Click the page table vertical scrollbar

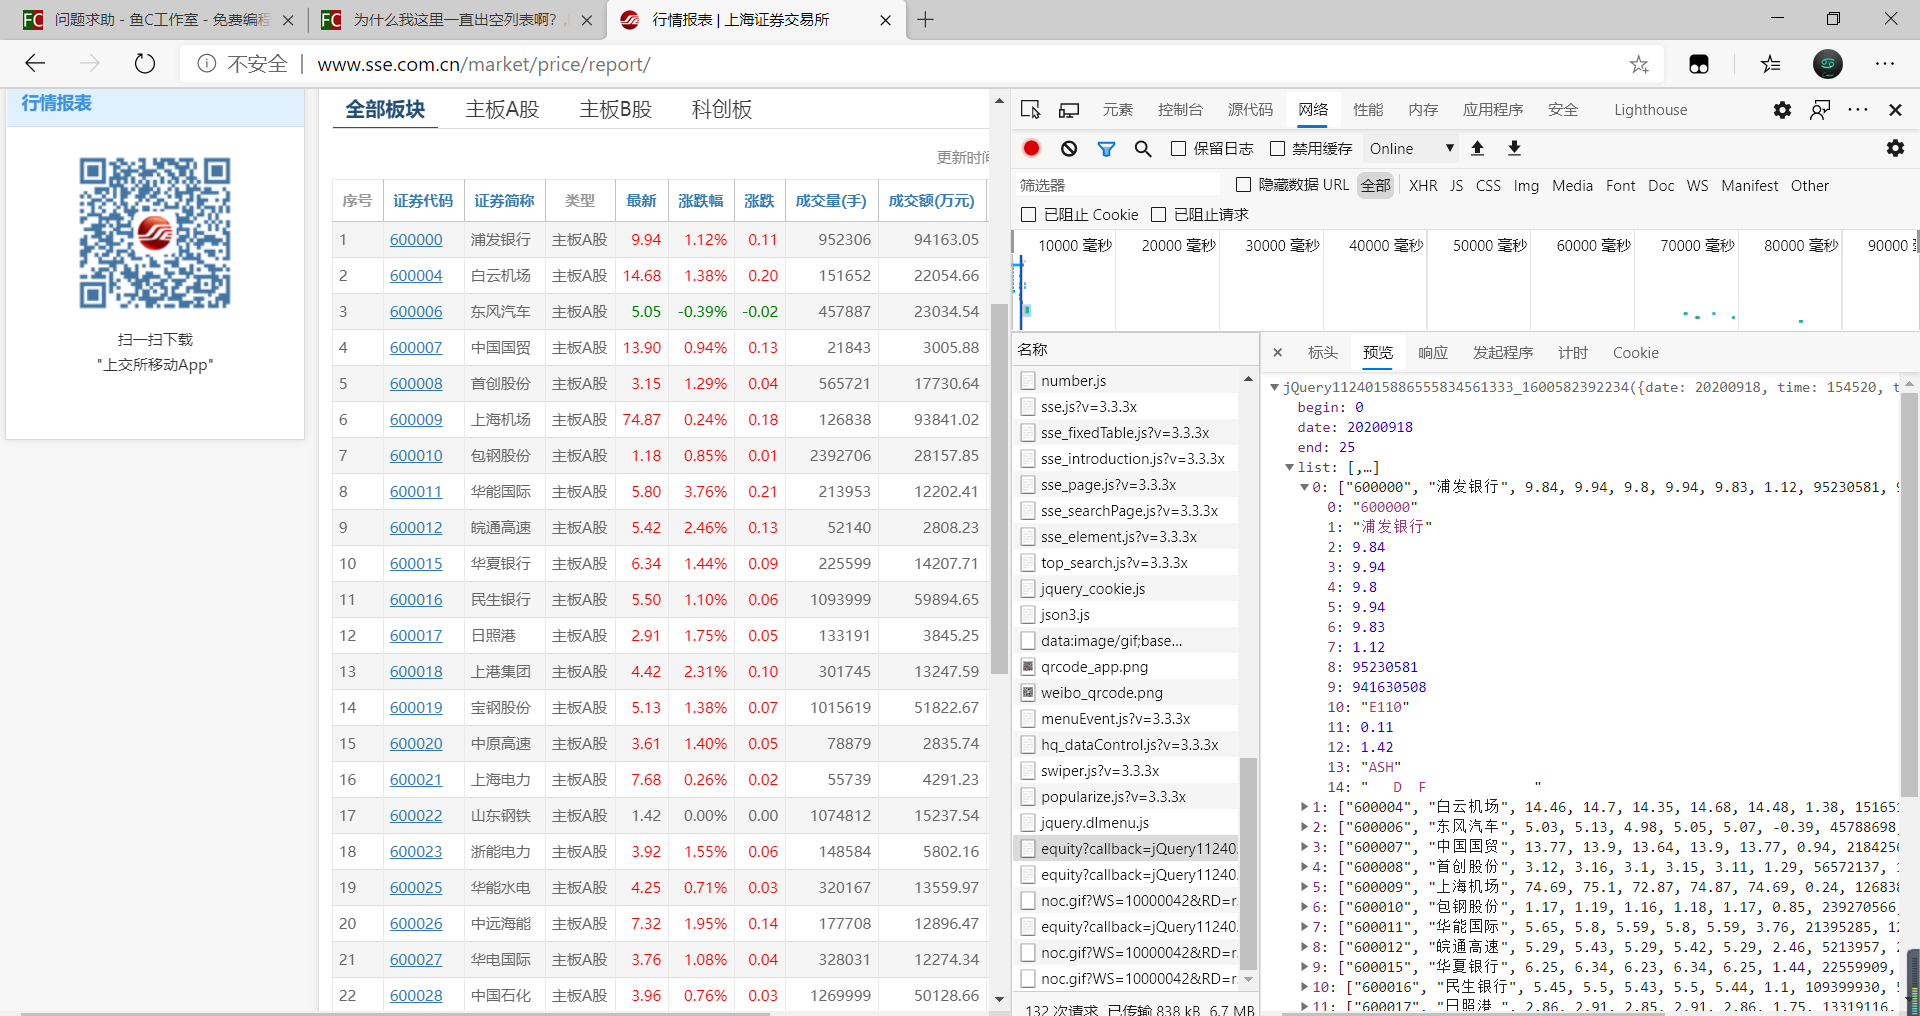tap(999, 488)
